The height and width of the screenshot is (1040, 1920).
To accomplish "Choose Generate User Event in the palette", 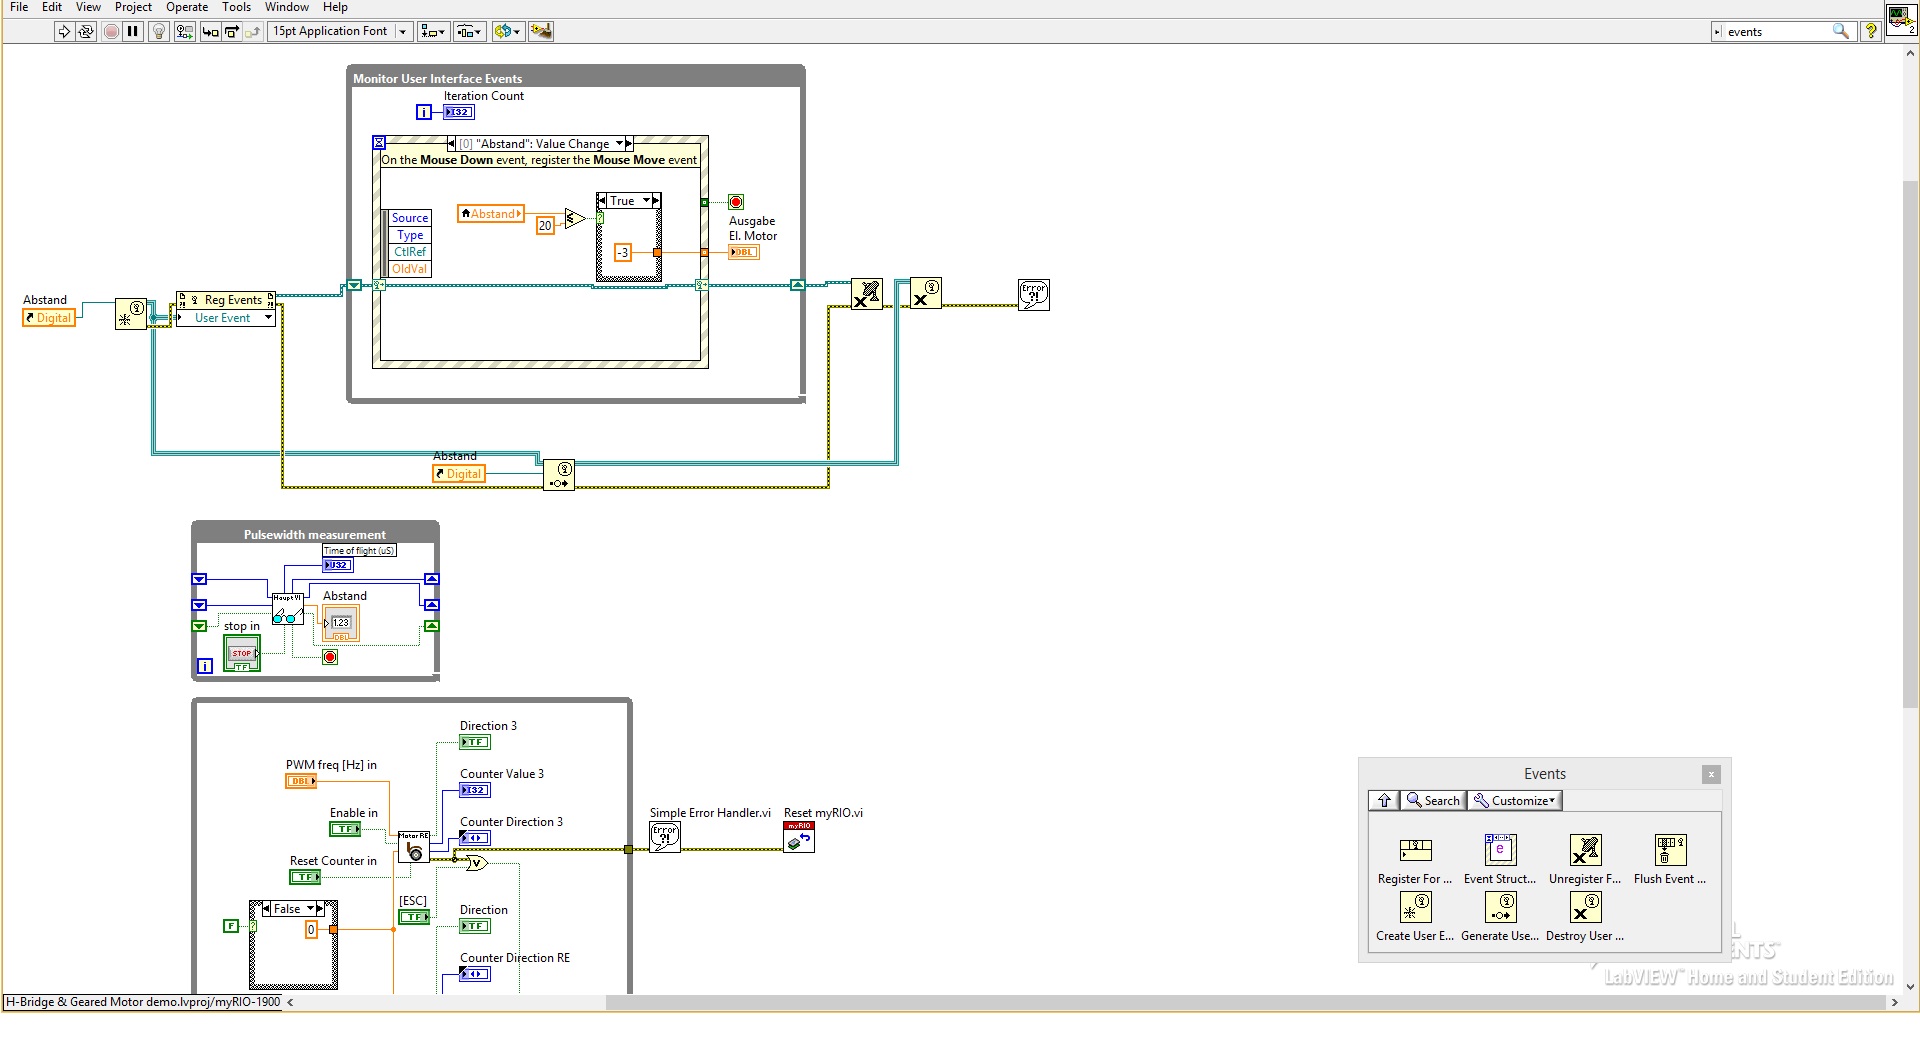I will [1499, 908].
